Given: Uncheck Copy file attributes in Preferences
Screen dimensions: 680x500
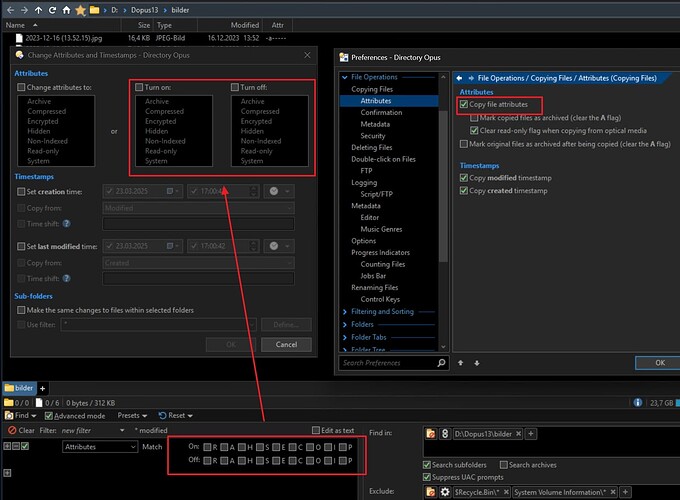Looking at the screenshot, I should point(464,104).
